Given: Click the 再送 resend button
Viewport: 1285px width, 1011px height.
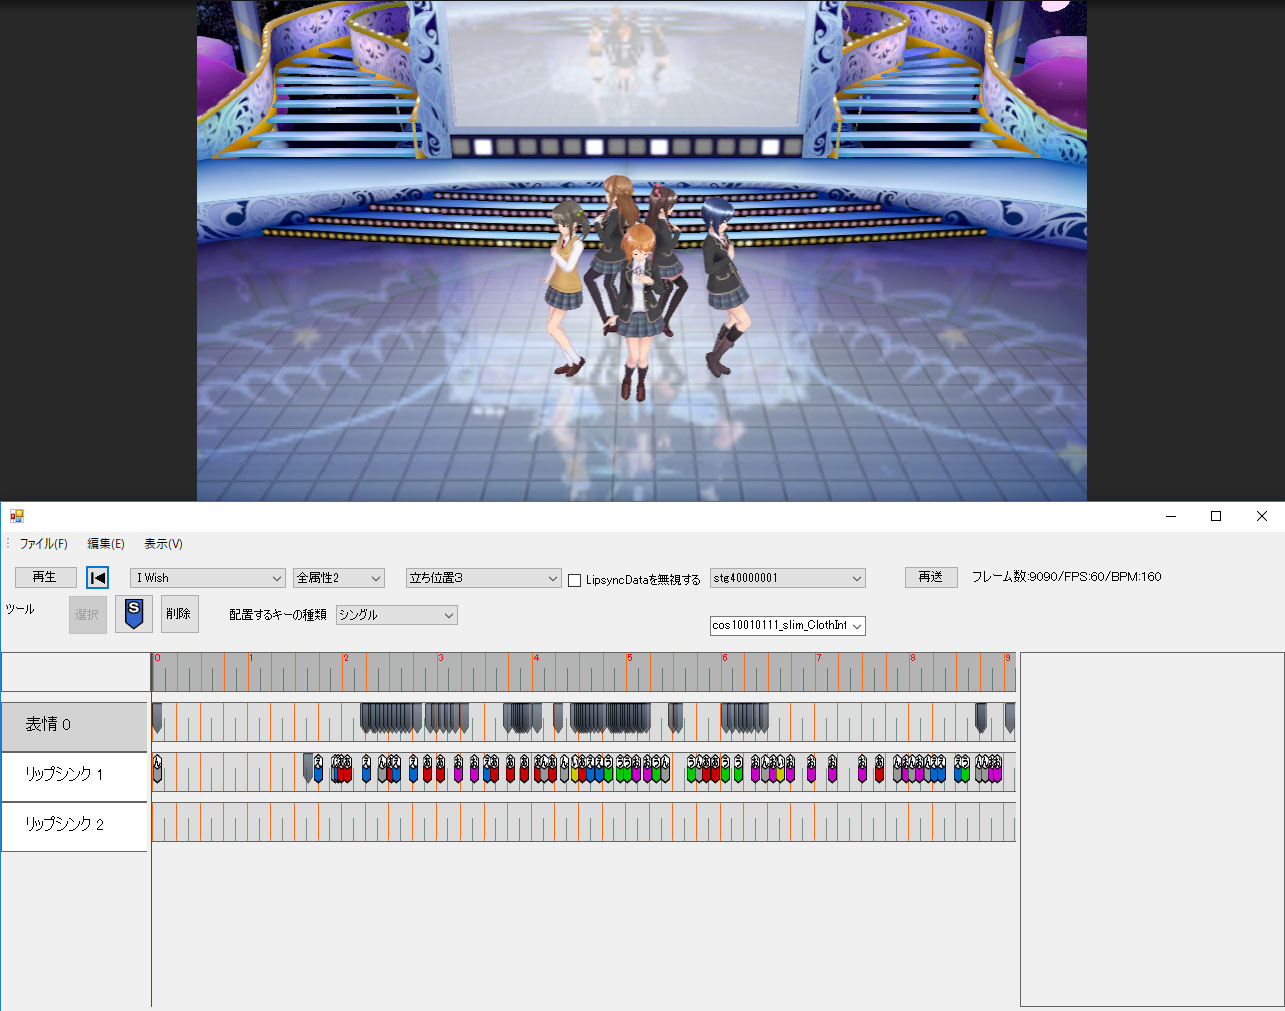Looking at the screenshot, I should point(931,577).
